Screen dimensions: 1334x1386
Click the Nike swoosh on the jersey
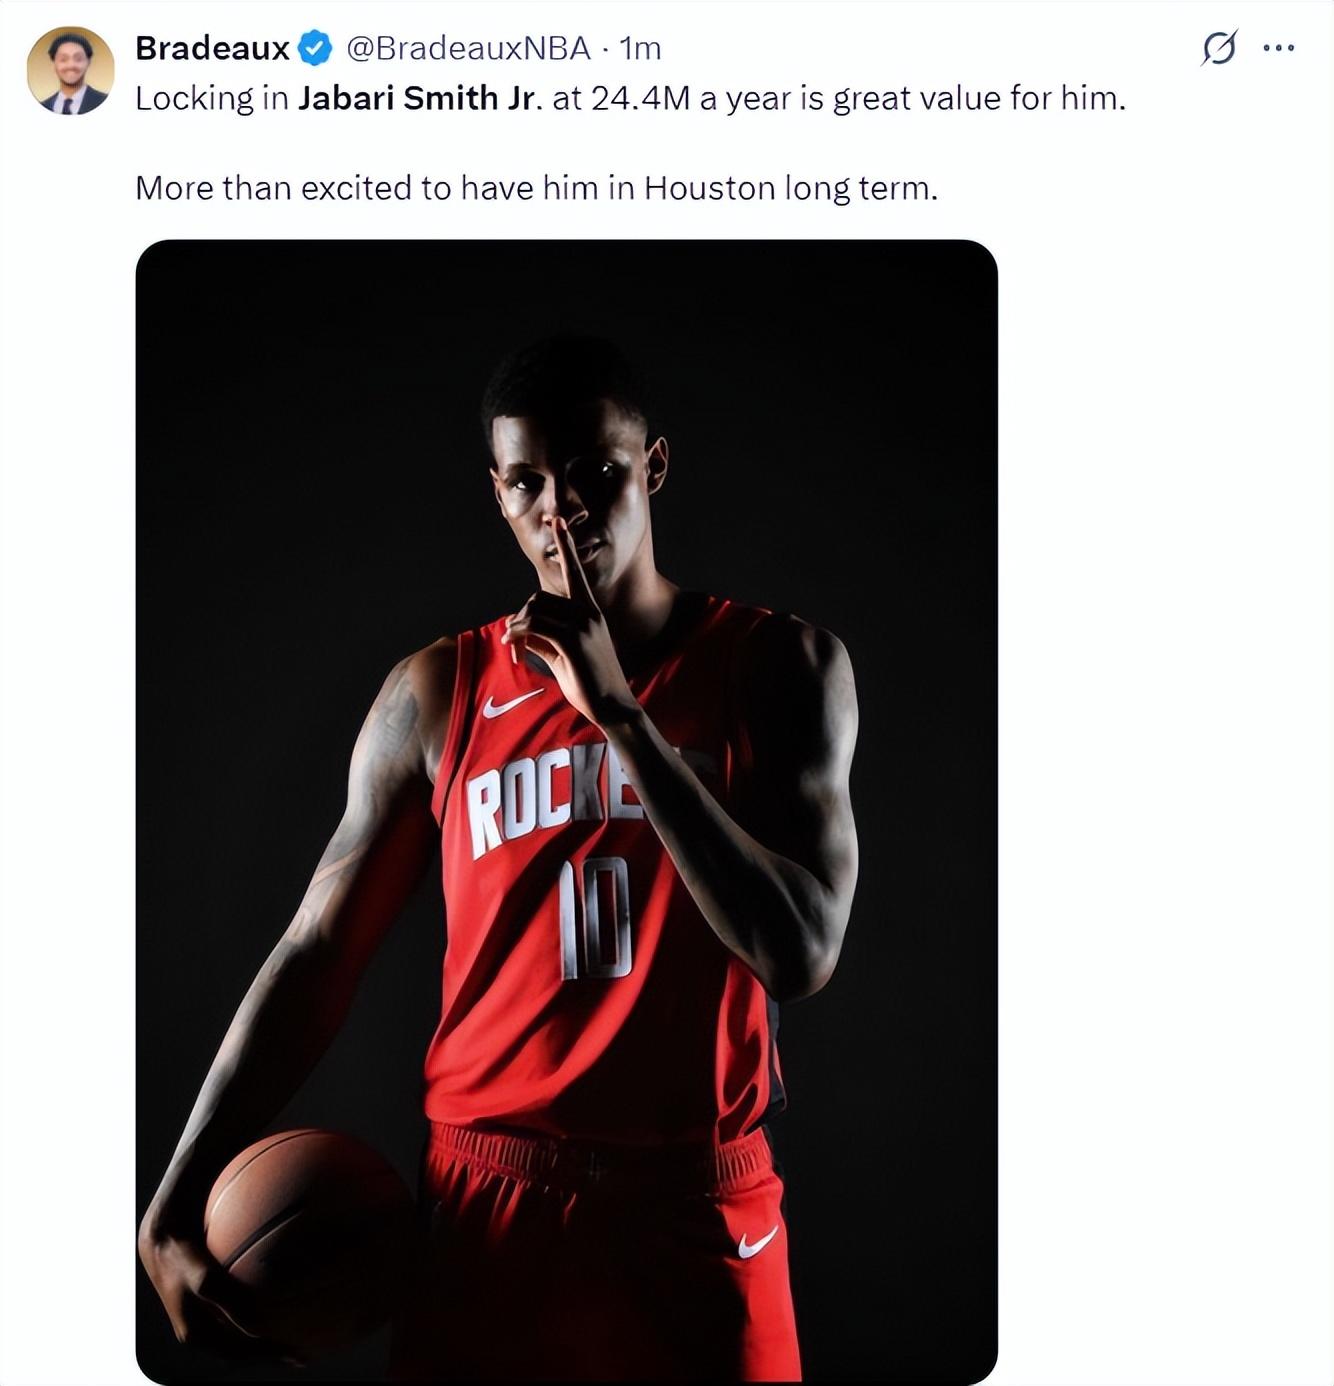point(511,704)
